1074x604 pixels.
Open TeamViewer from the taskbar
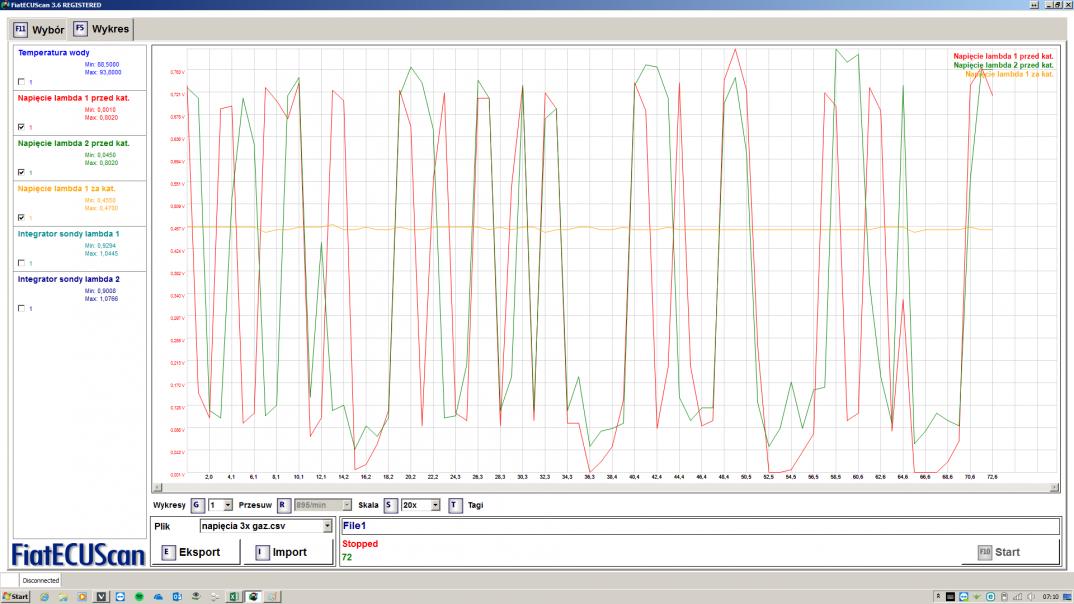coord(120,596)
